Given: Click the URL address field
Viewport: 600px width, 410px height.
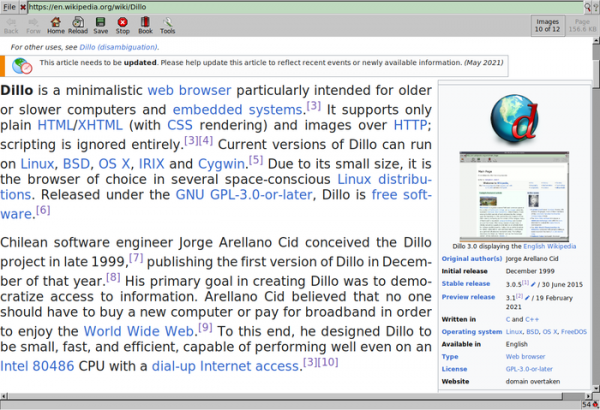Looking at the screenshot, I should 300,7.
